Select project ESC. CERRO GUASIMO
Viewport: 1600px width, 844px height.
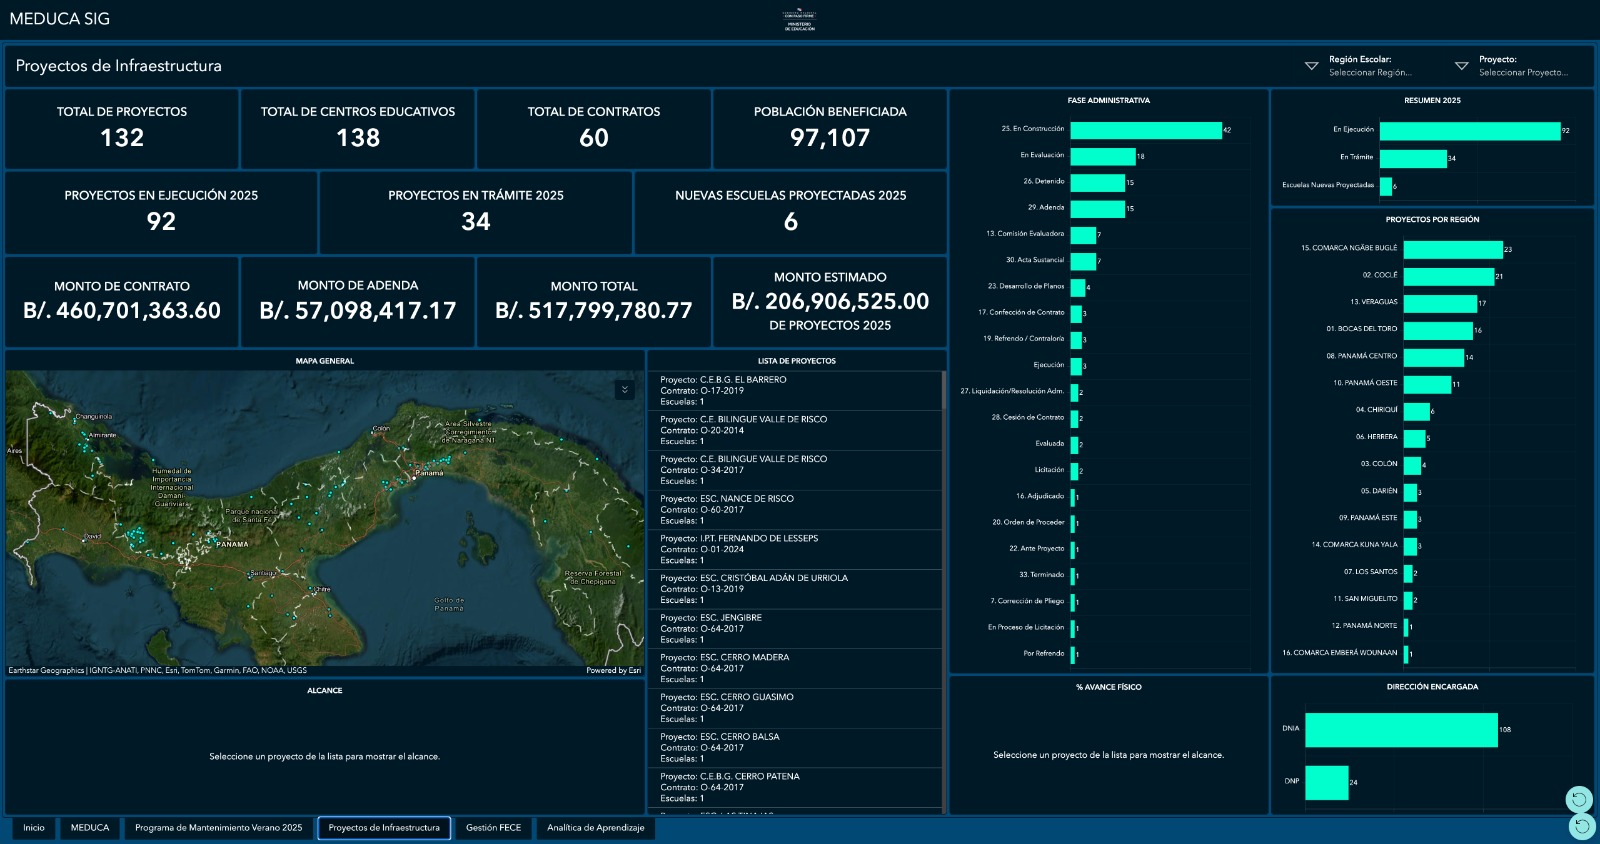795,708
